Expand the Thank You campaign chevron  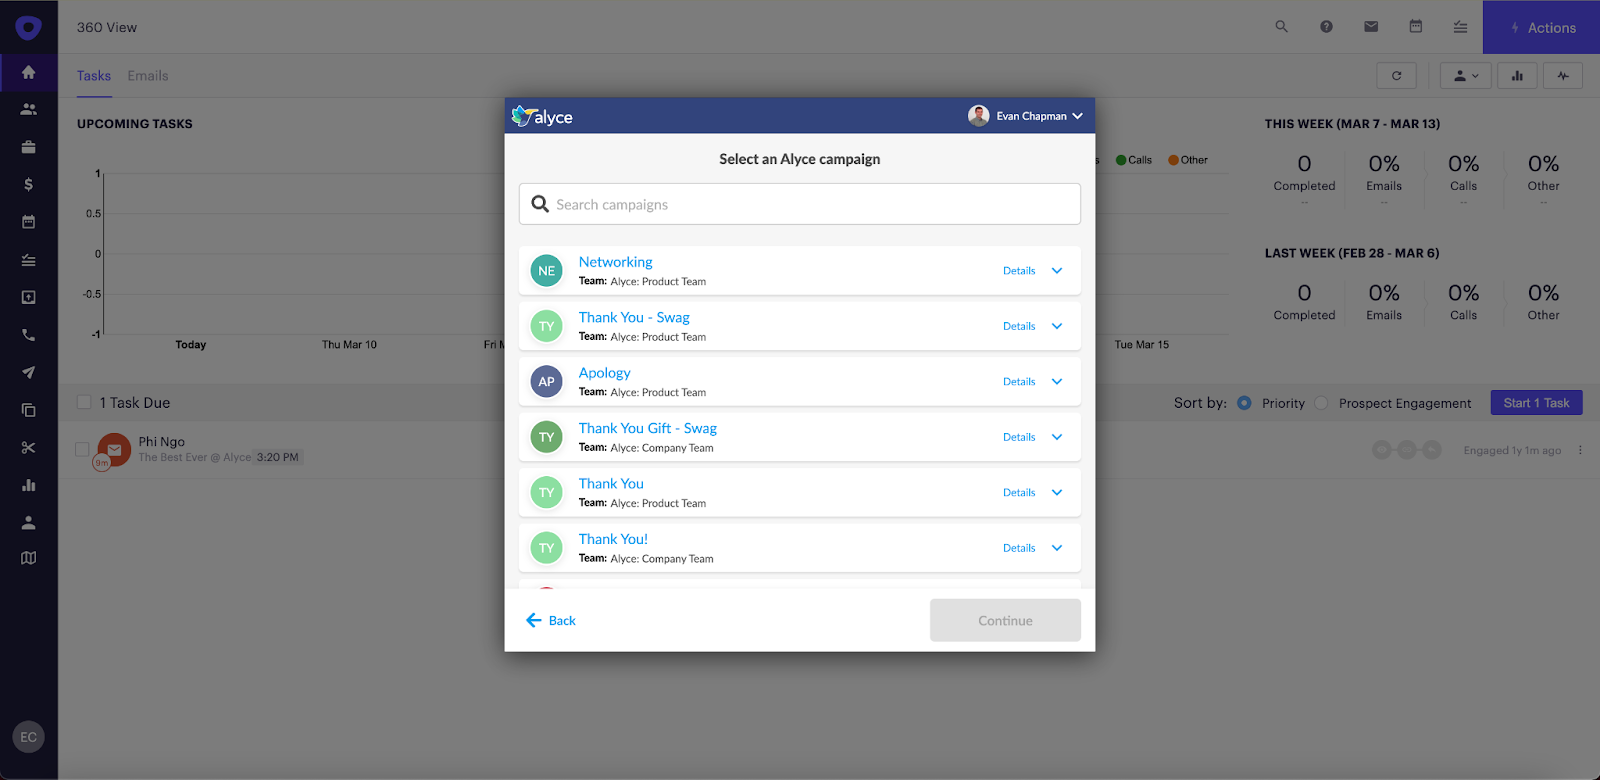[x=1057, y=492]
